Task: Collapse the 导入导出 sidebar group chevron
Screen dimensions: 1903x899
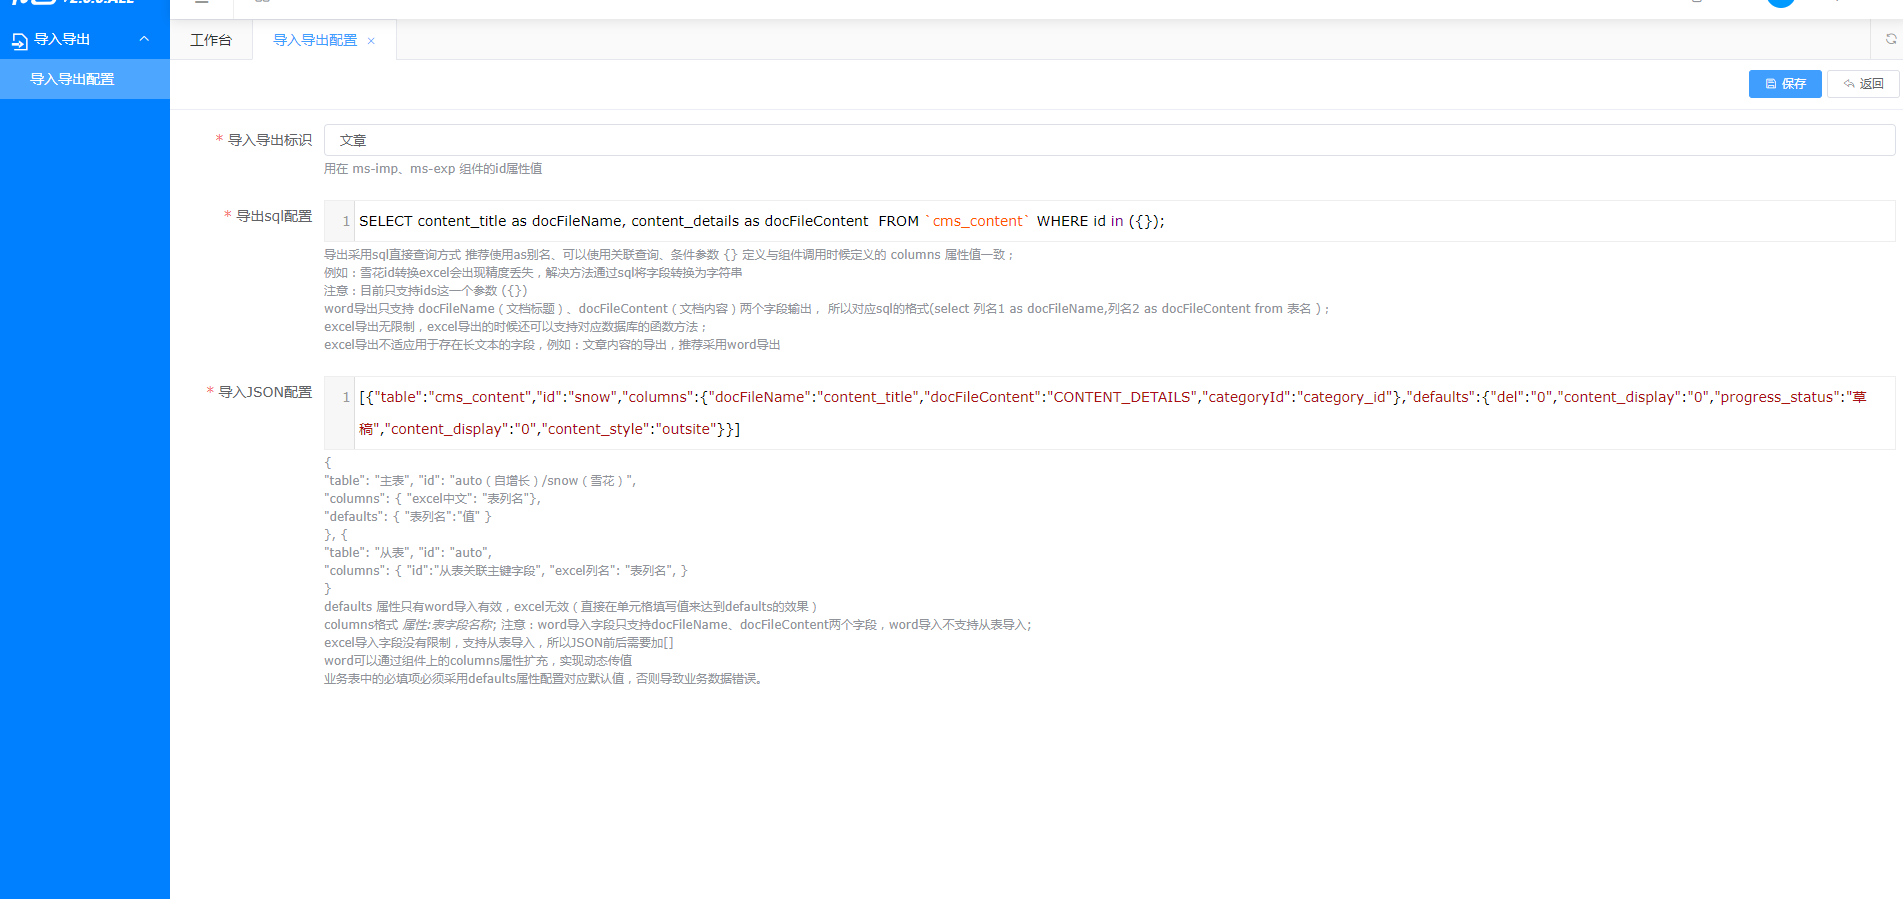Action: [x=144, y=39]
